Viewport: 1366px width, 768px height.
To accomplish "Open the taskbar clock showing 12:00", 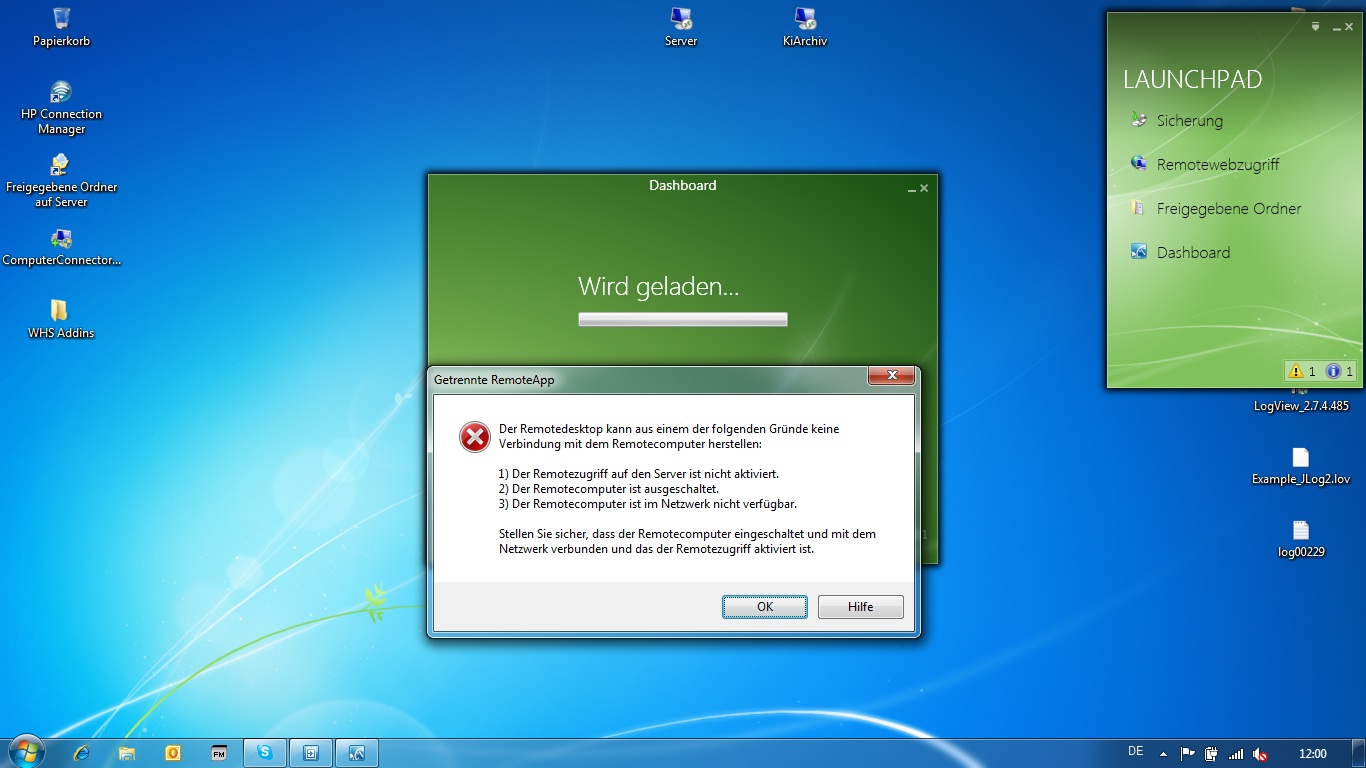I will tap(1312, 754).
